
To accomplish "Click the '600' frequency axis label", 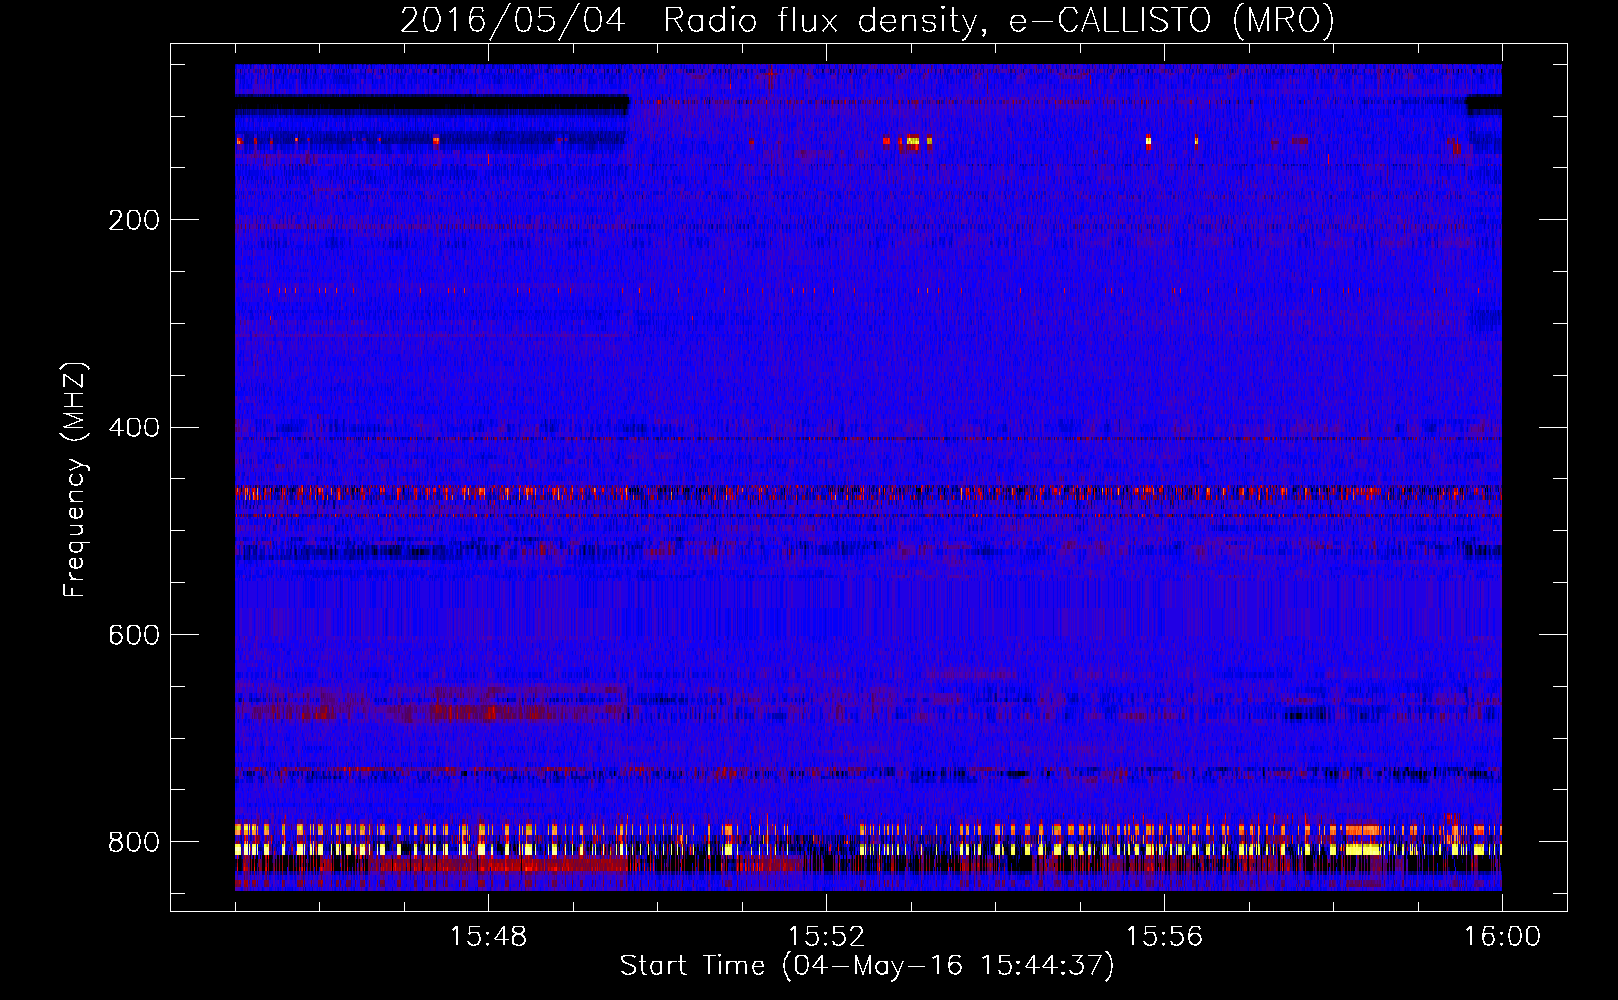I will (x=133, y=636).
